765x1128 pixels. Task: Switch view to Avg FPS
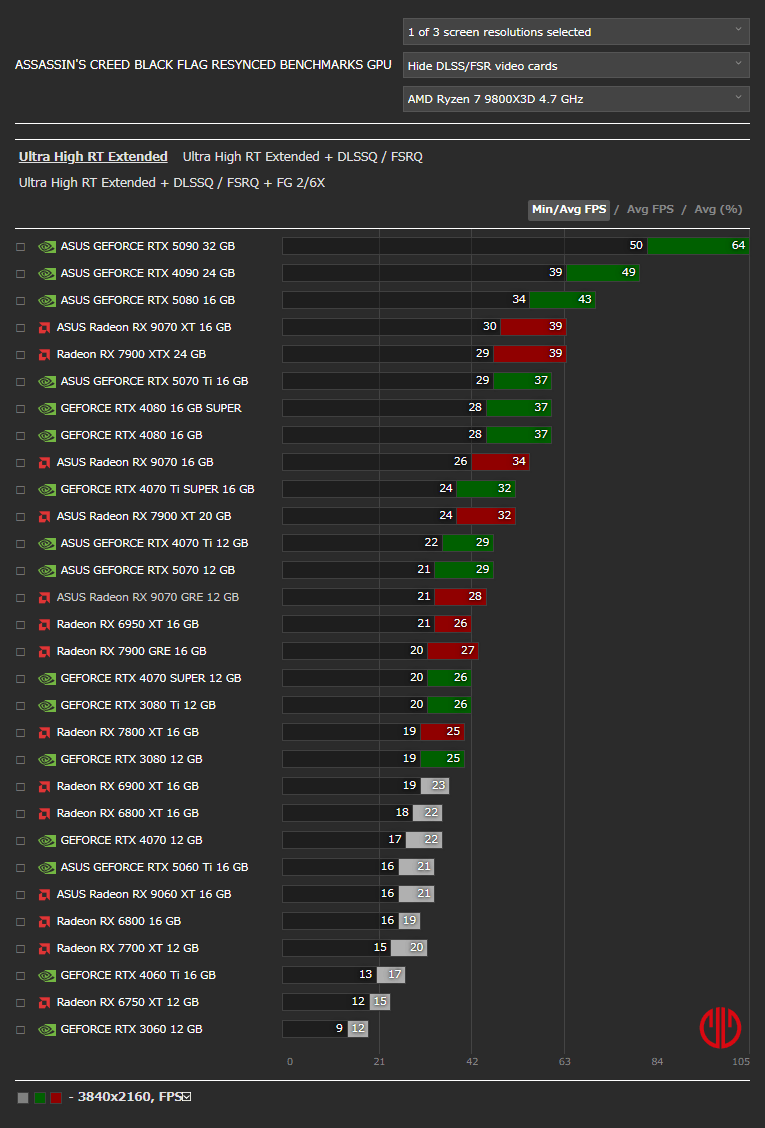pos(650,209)
